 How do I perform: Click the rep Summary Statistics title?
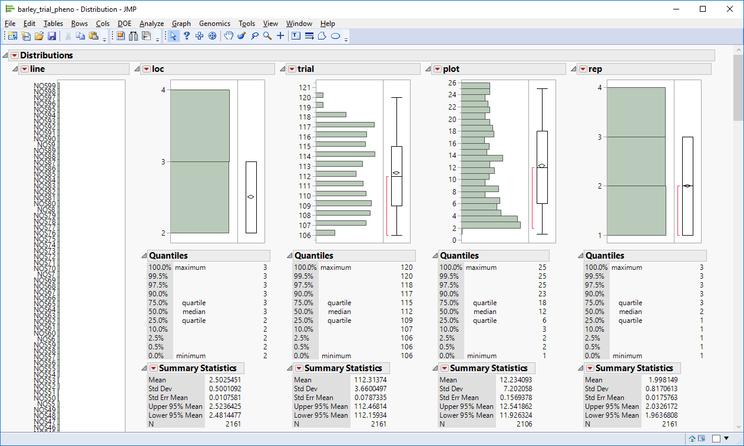(x=634, y=368)
